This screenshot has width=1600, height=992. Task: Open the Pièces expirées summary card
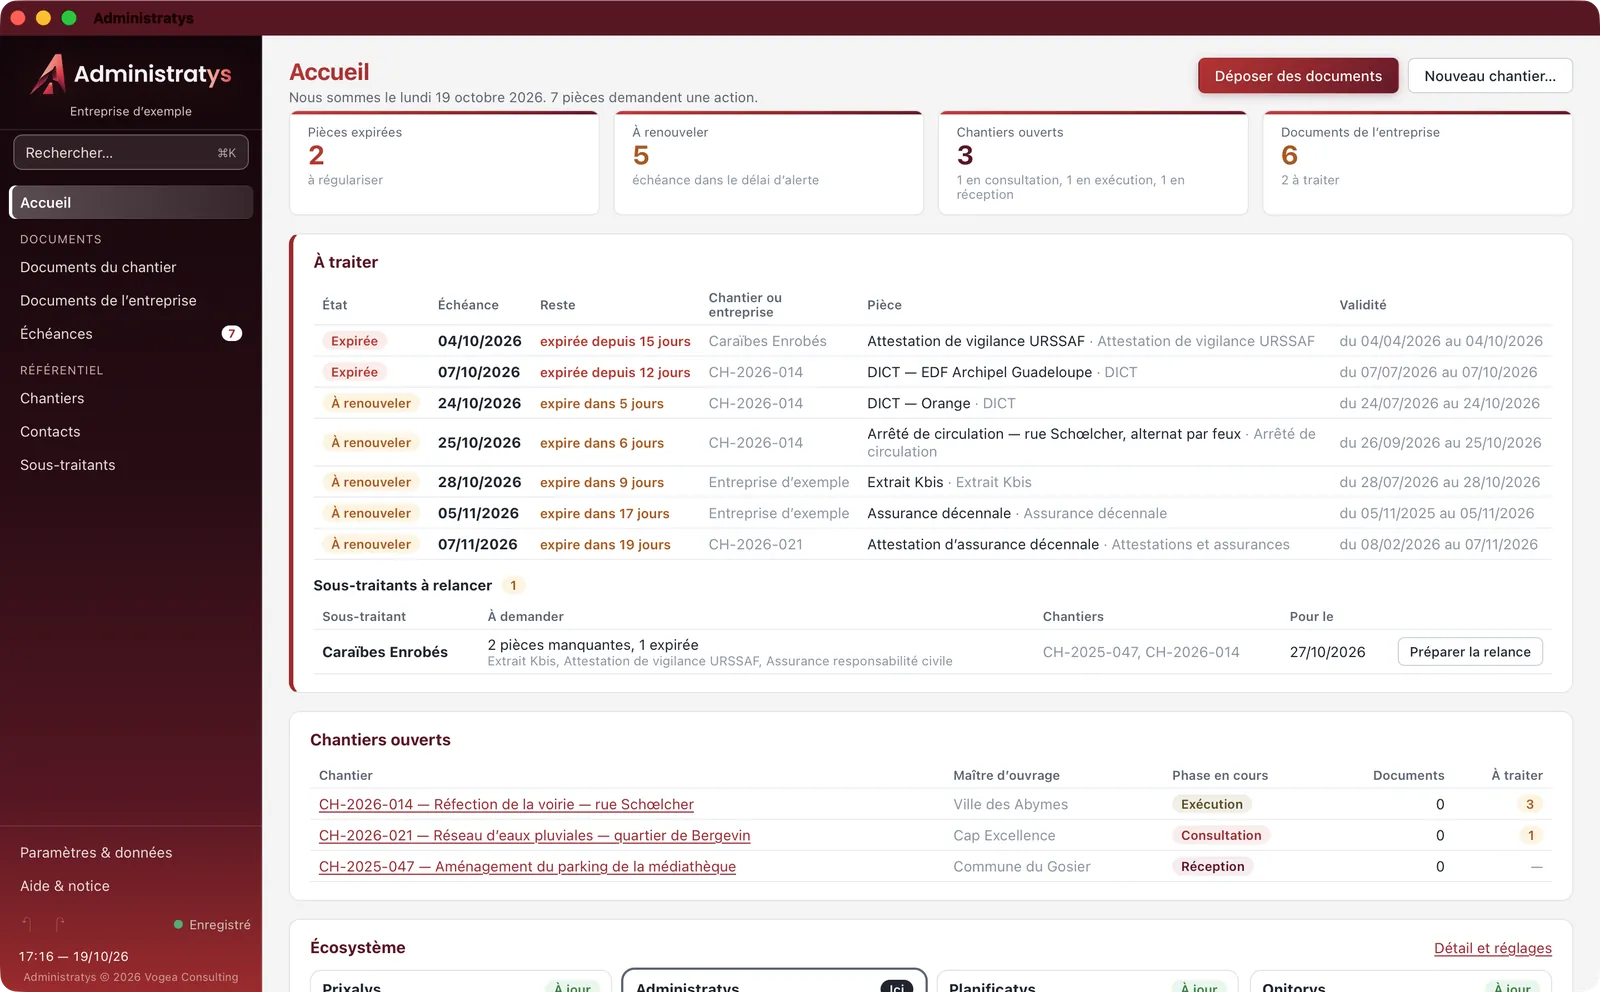point(444,162)
